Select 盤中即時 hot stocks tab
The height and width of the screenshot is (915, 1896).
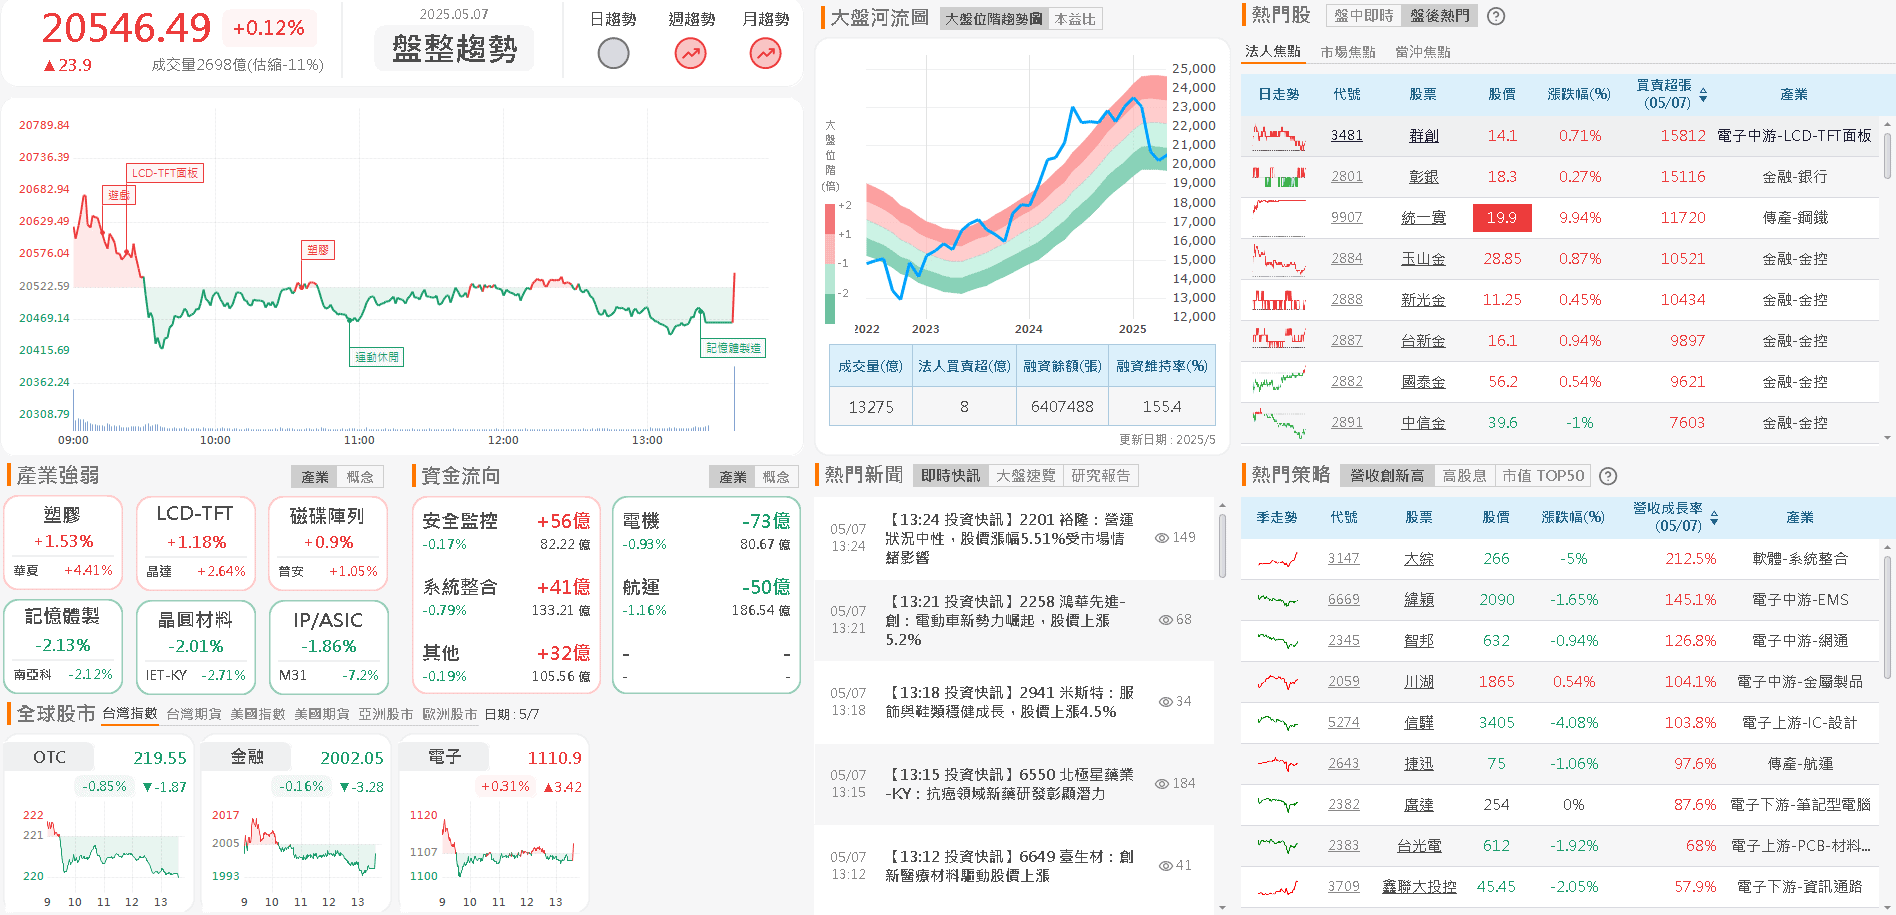point(1364,16)
